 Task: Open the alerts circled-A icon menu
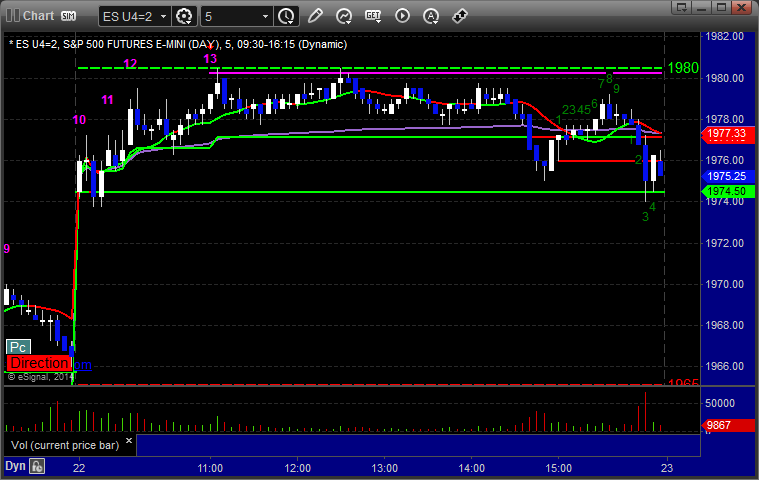431,16
